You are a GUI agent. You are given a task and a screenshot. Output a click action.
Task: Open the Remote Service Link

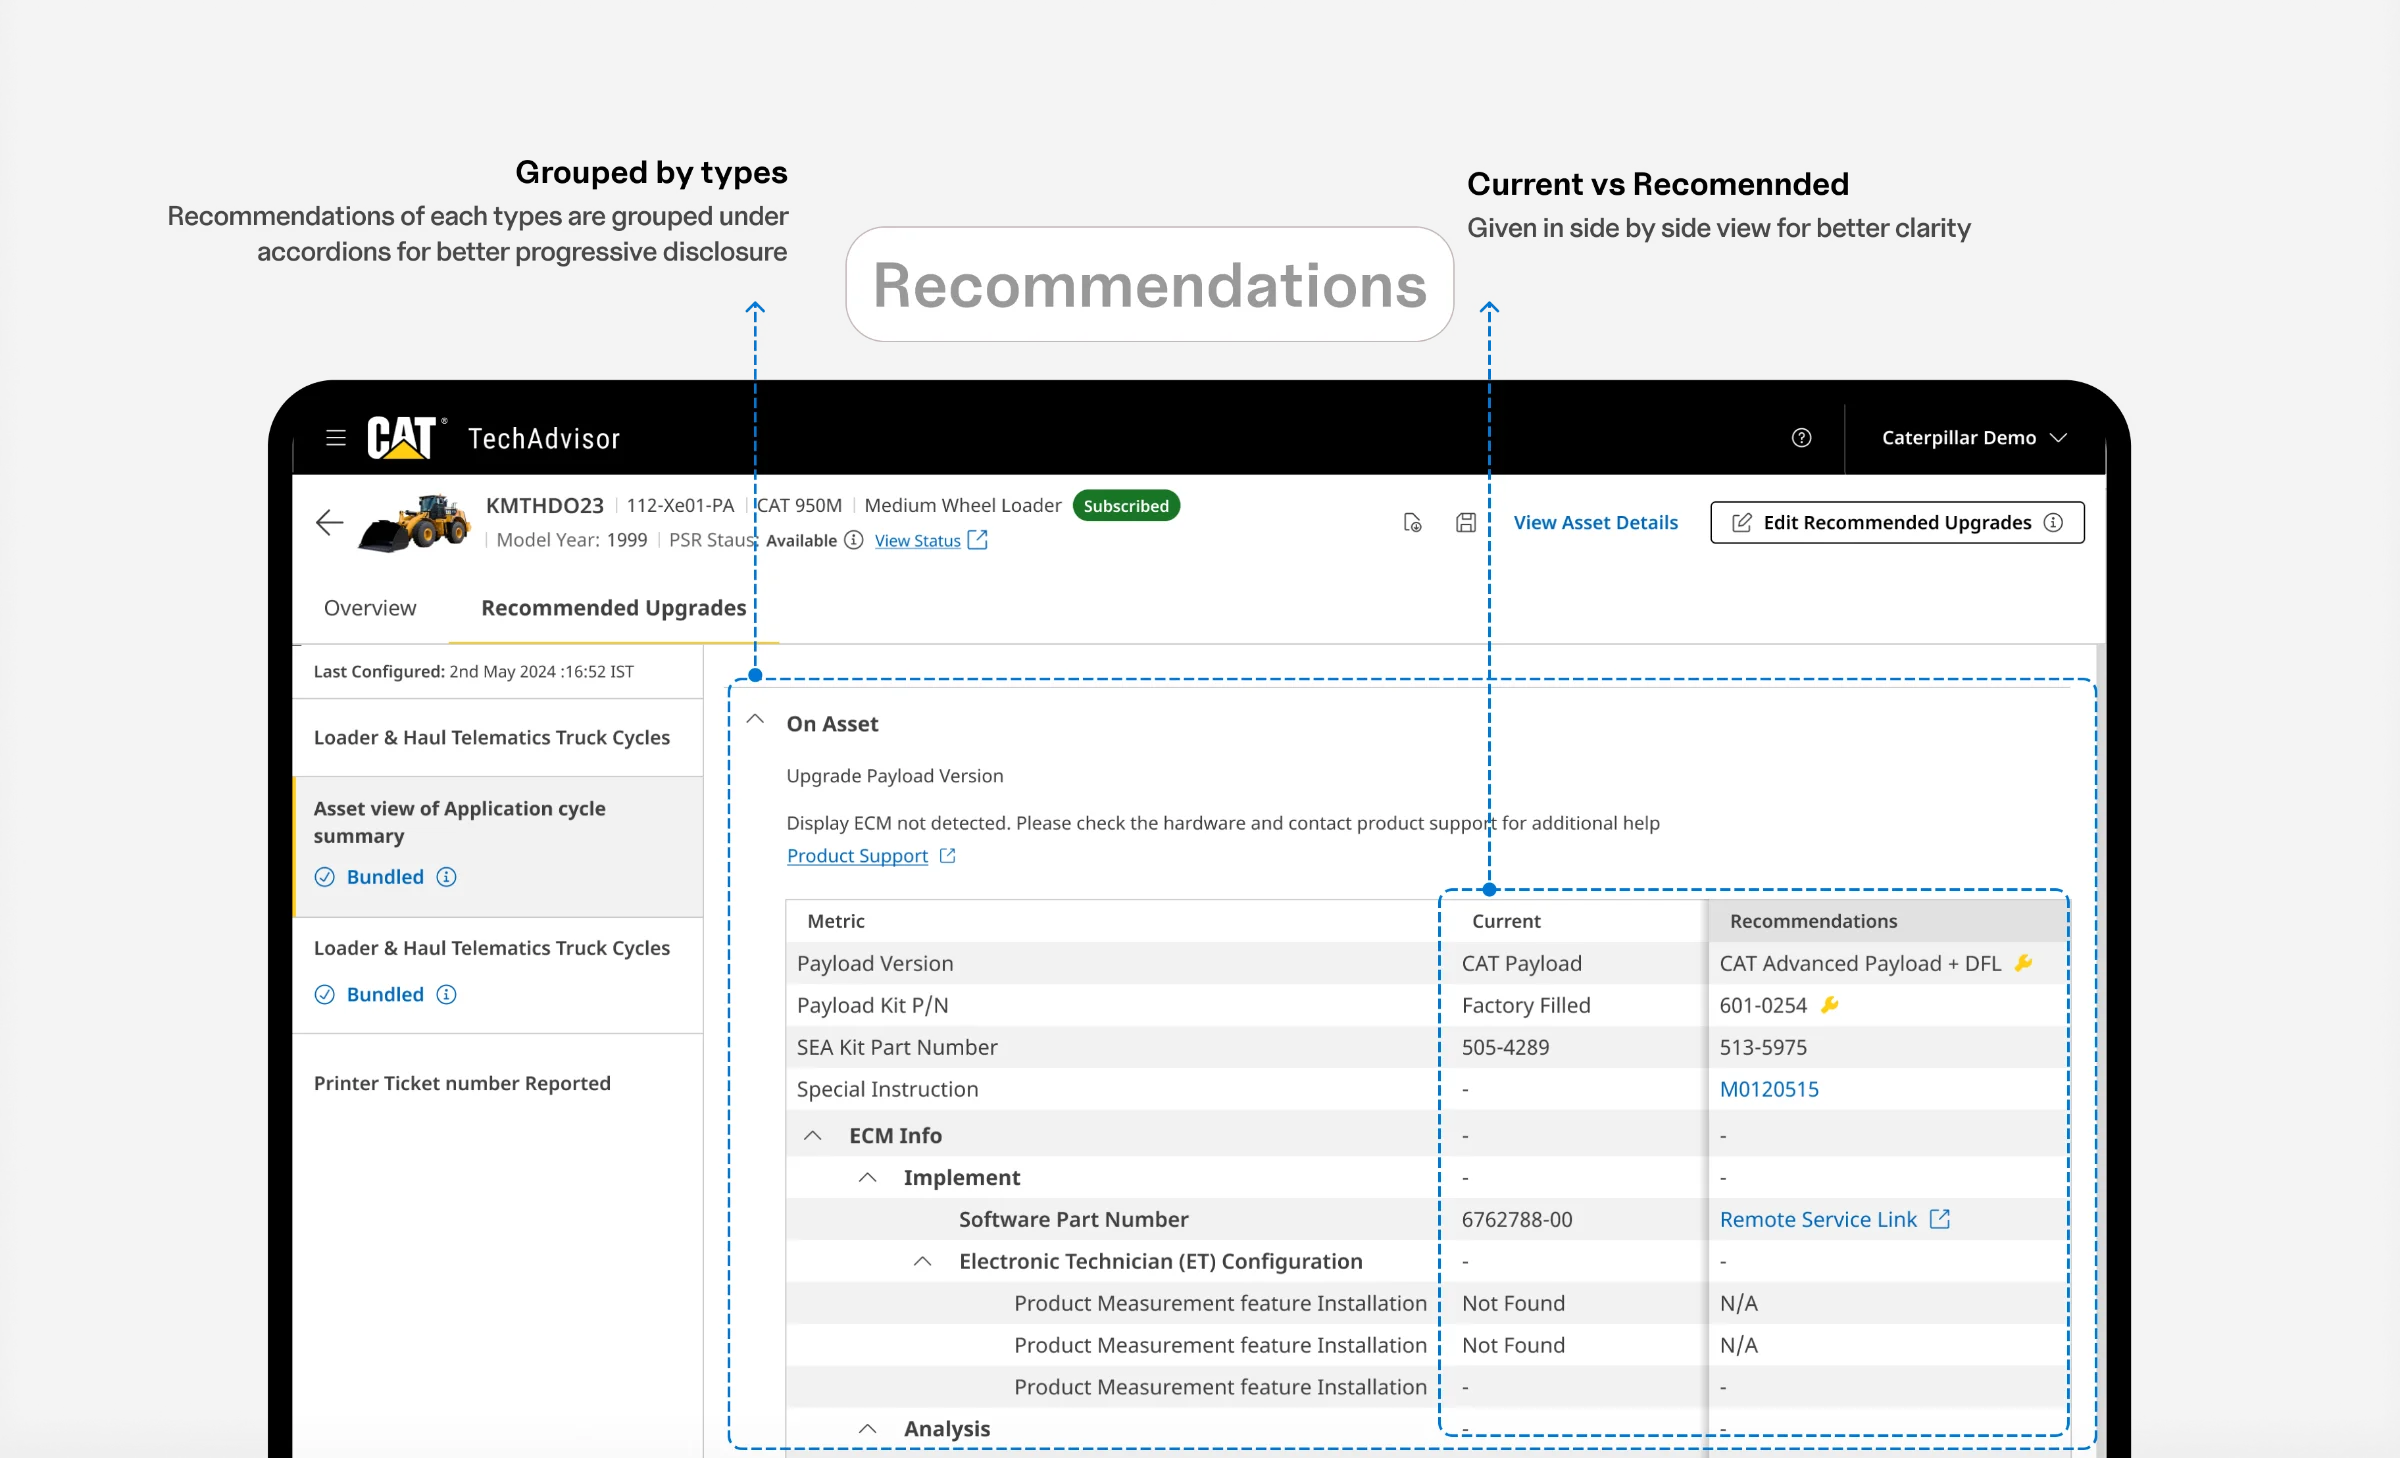point(1818,1219)
